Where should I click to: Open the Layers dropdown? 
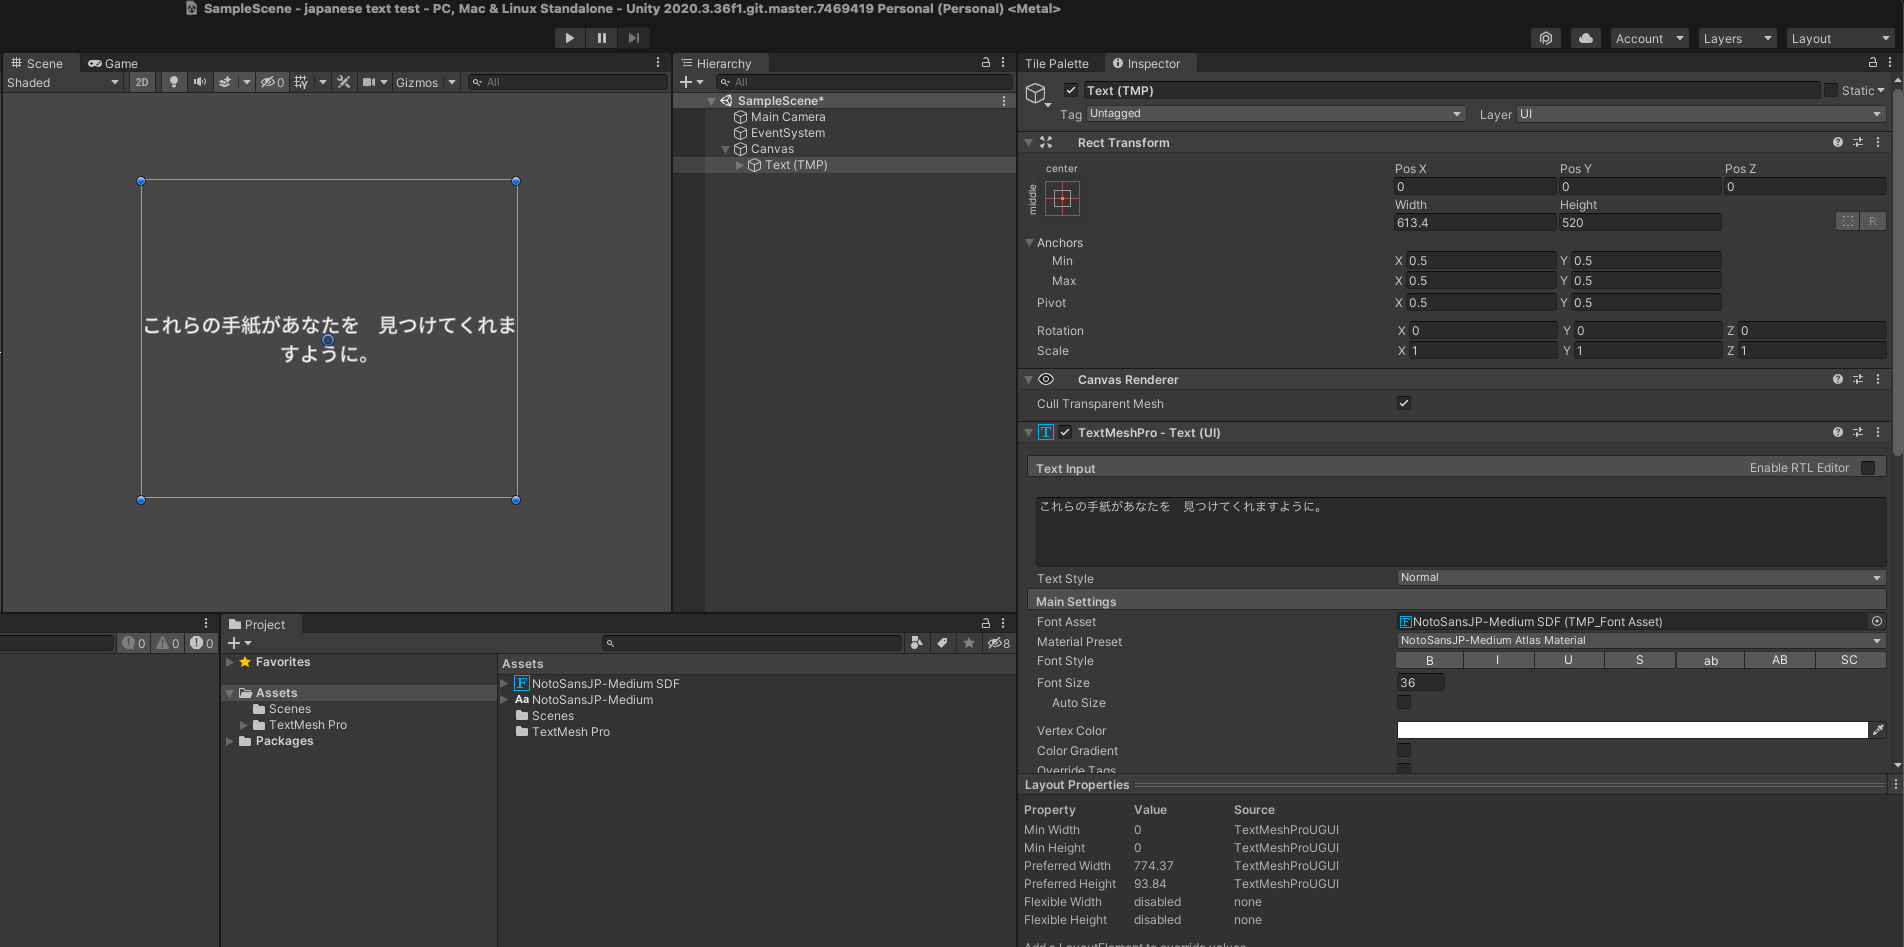click(1736, 38)
